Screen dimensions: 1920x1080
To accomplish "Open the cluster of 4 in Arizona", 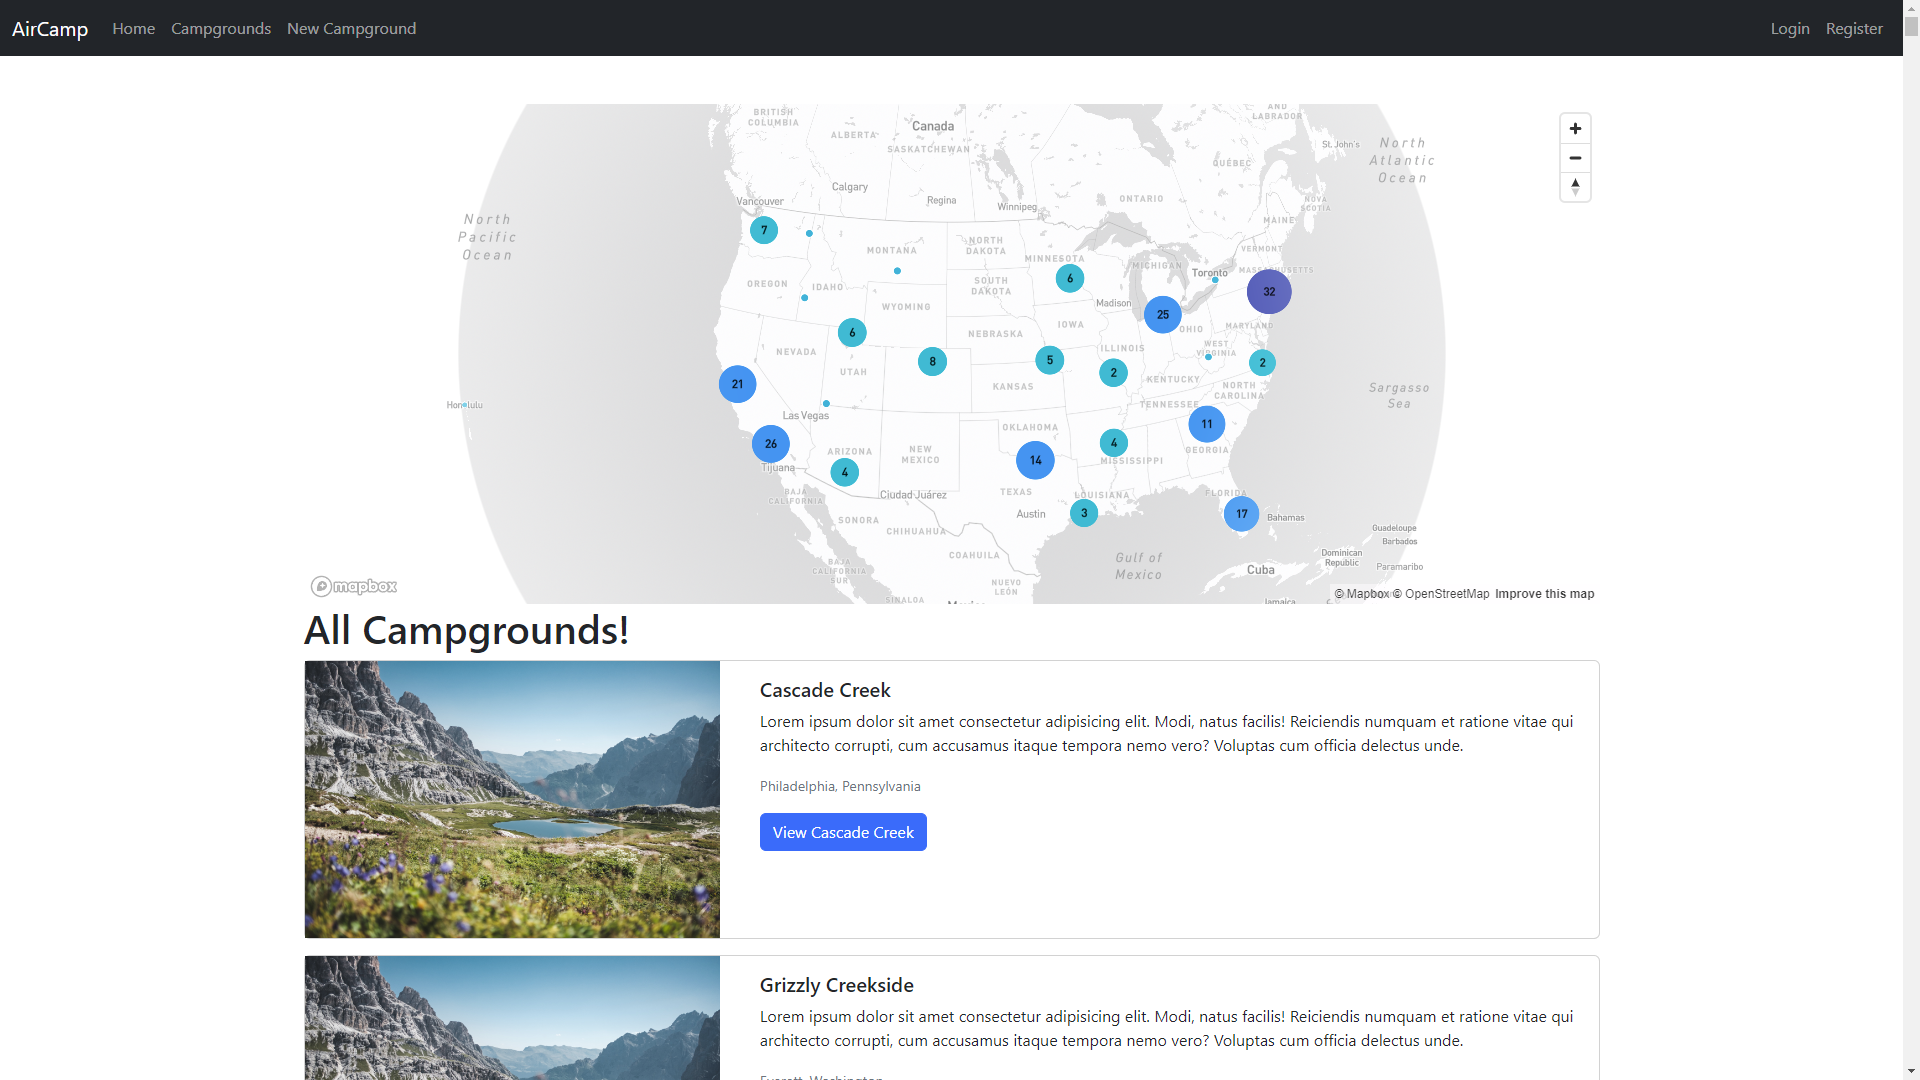I will [x=845, y=472].
